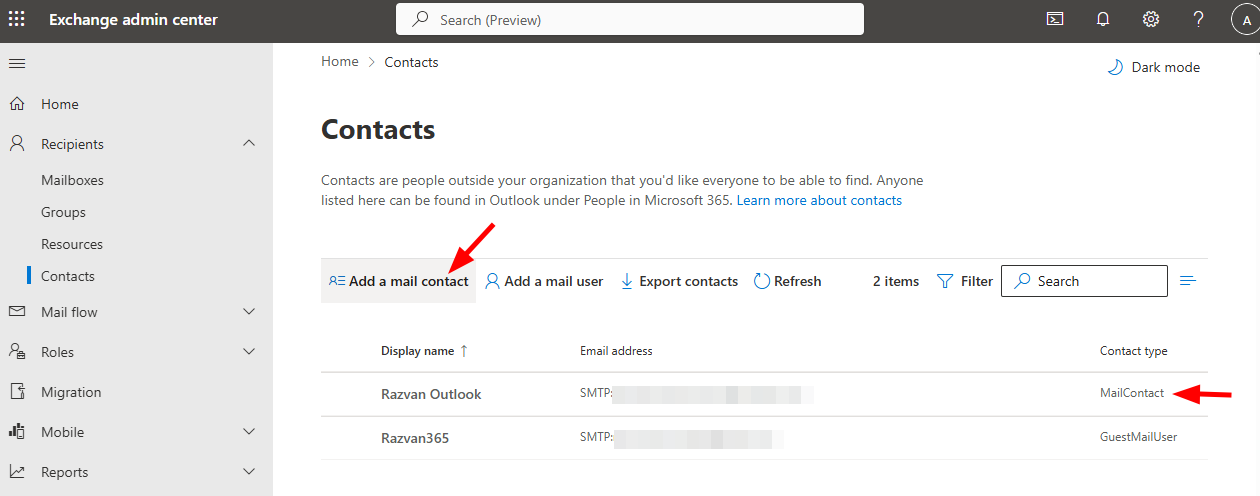
Task: Open the settings gear
Action: [1151, 19]
